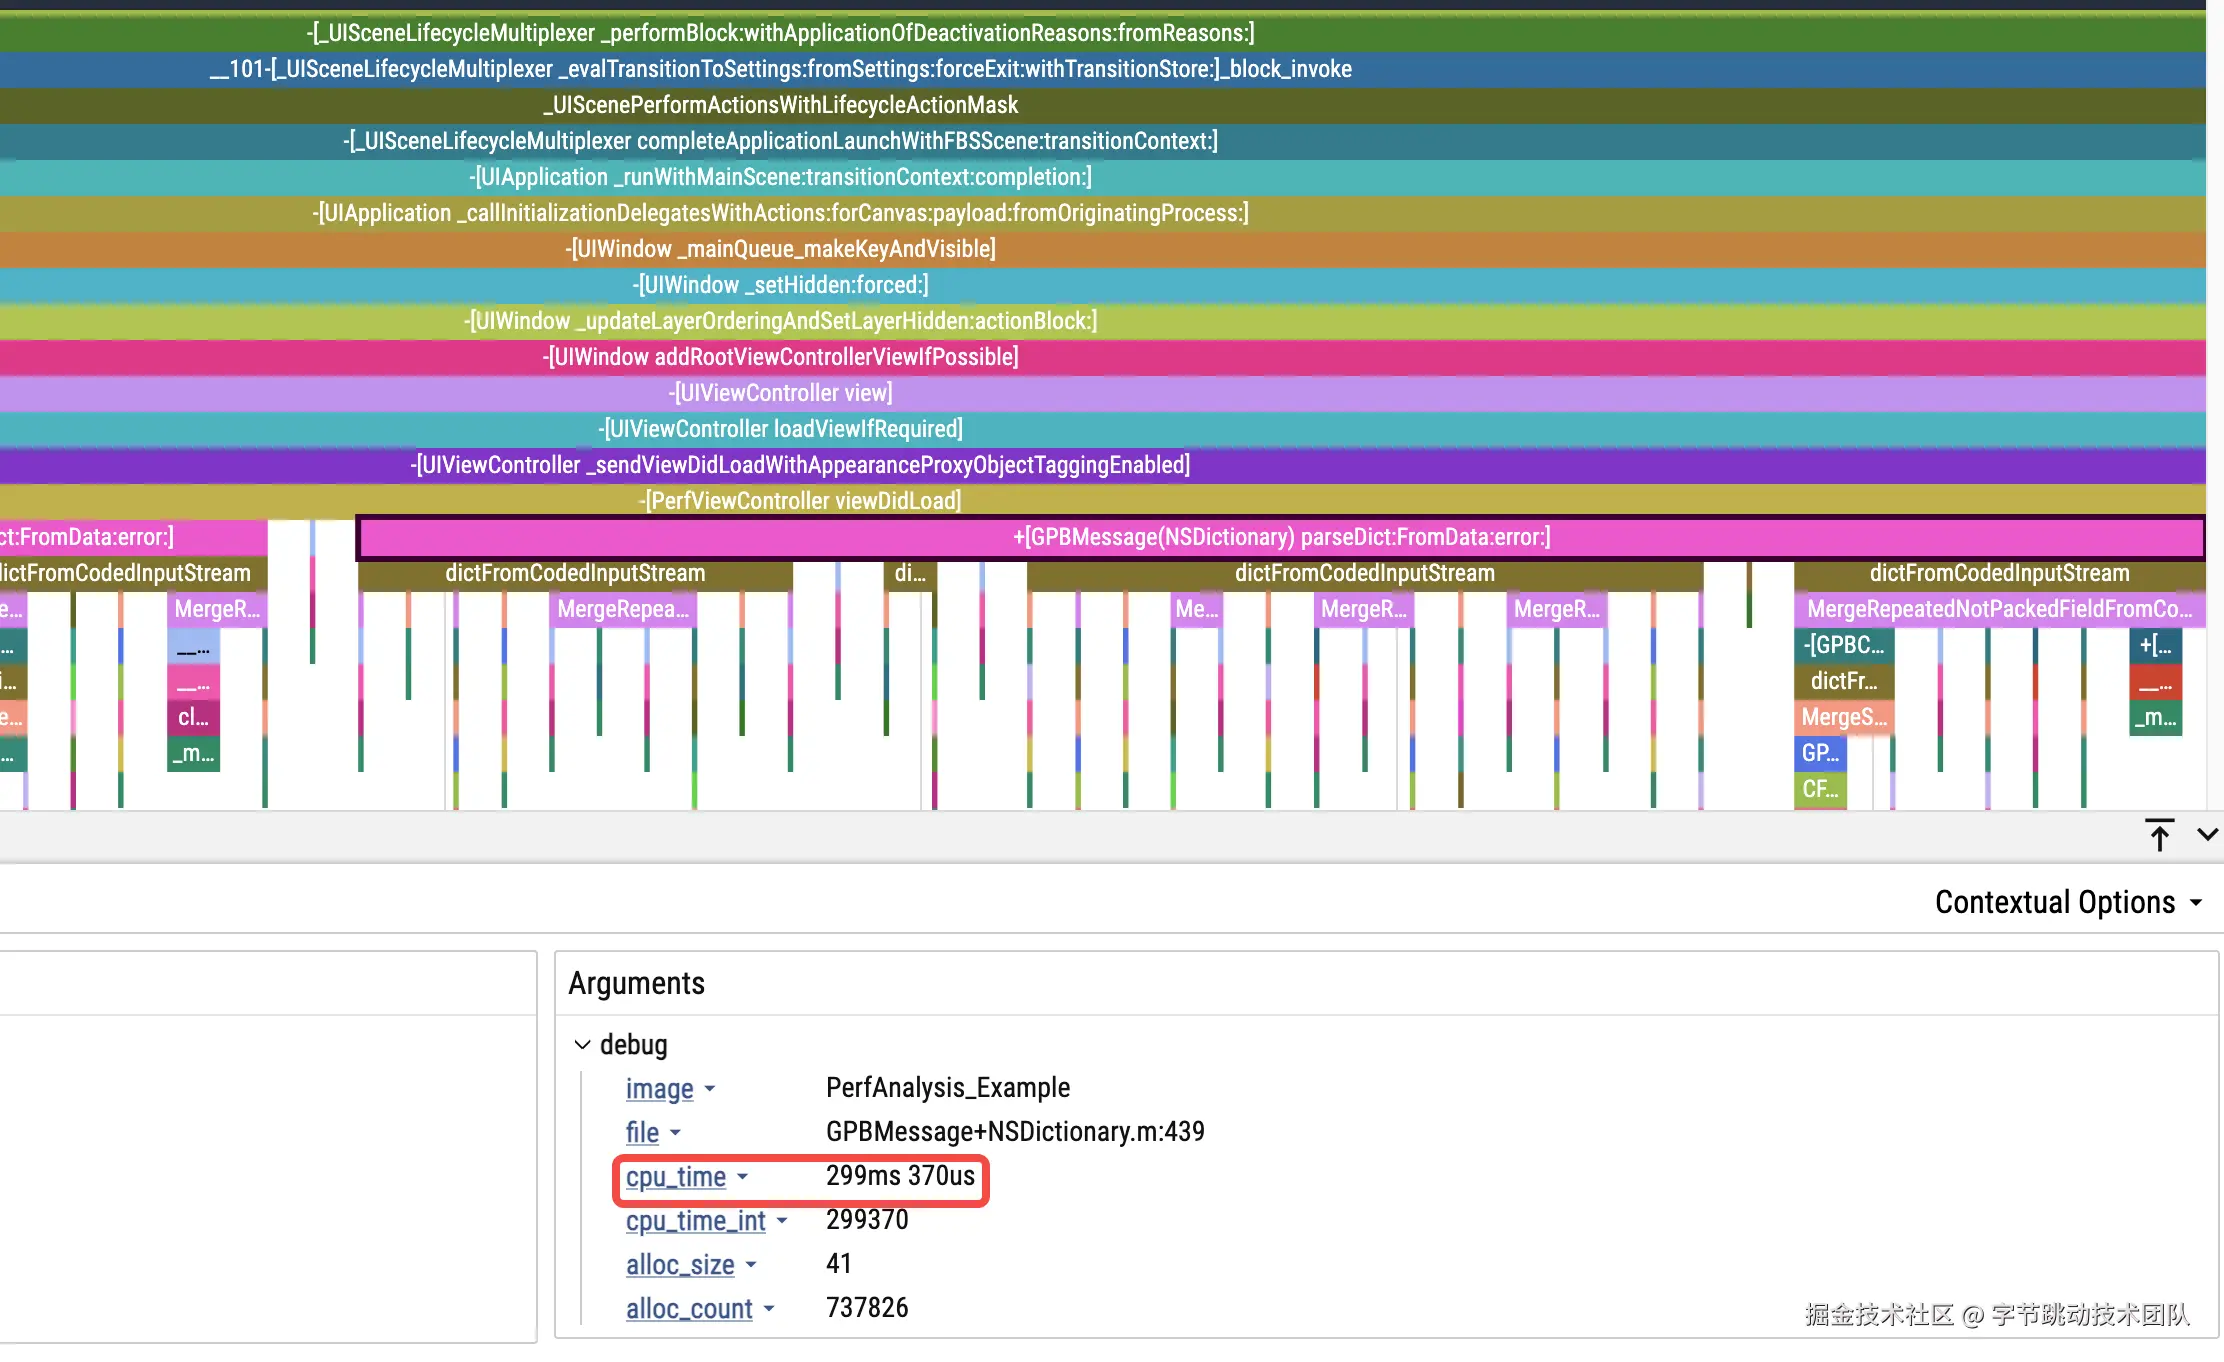The width and height of the screenshot is (2224, 1362).
Task: Open the cpu_time_int argument menu arrow
Action: click(x=782, y=1221)
